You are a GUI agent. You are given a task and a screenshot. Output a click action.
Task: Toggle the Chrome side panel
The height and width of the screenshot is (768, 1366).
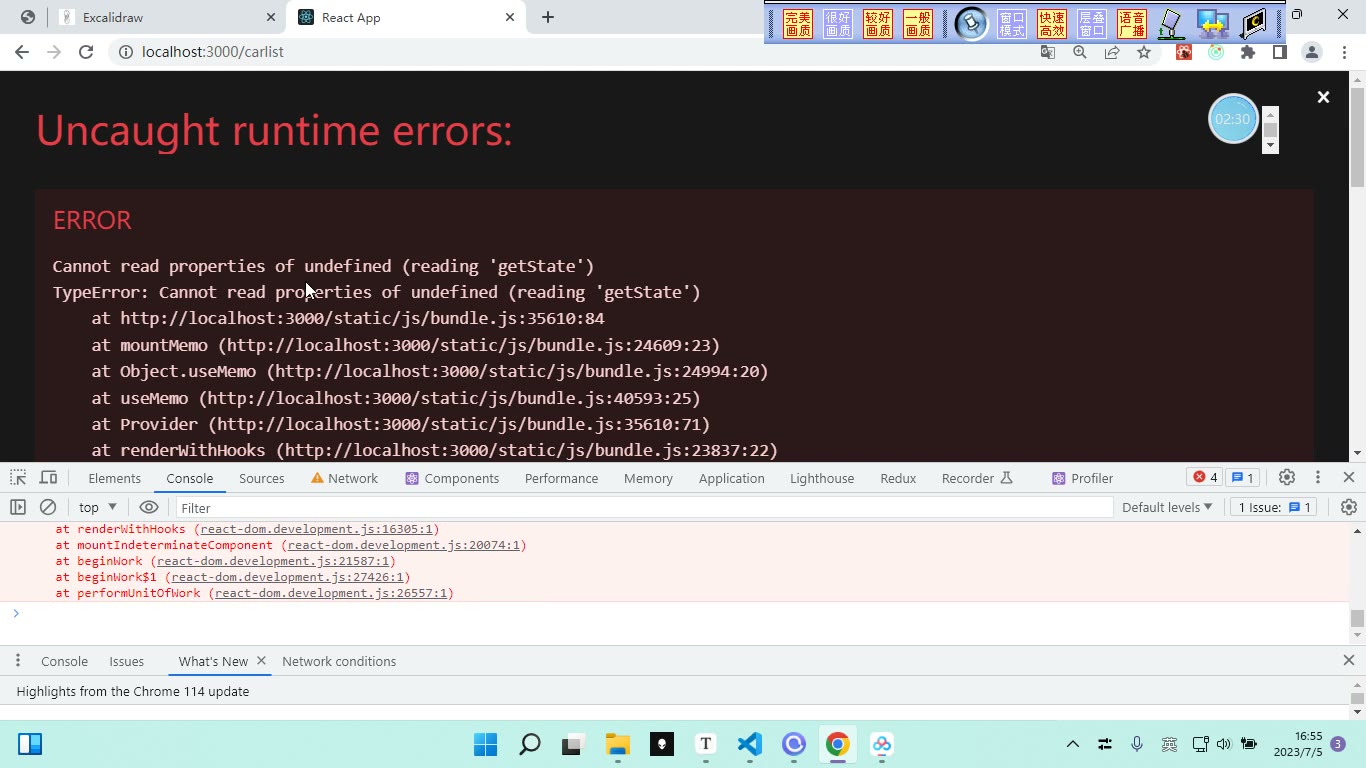1279,52
